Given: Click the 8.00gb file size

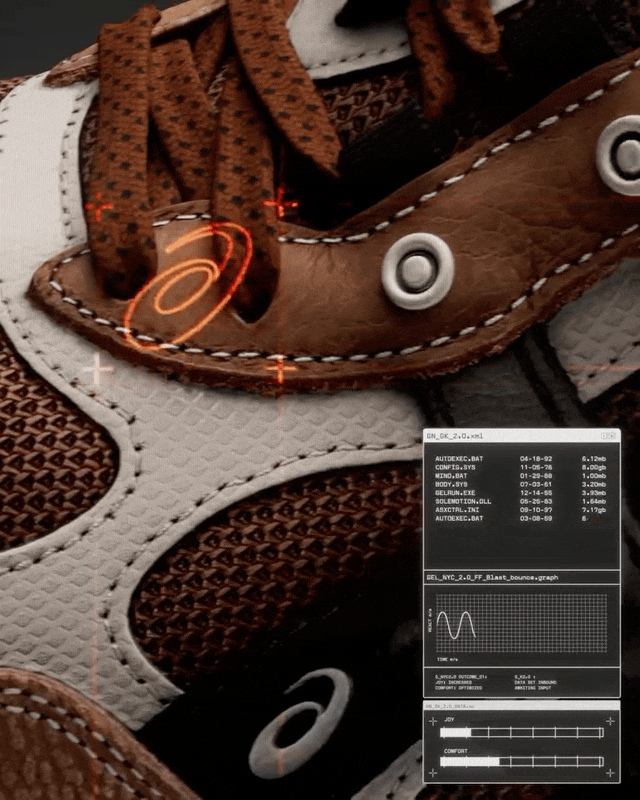Looking at the screenshot, I should [594, 467].
